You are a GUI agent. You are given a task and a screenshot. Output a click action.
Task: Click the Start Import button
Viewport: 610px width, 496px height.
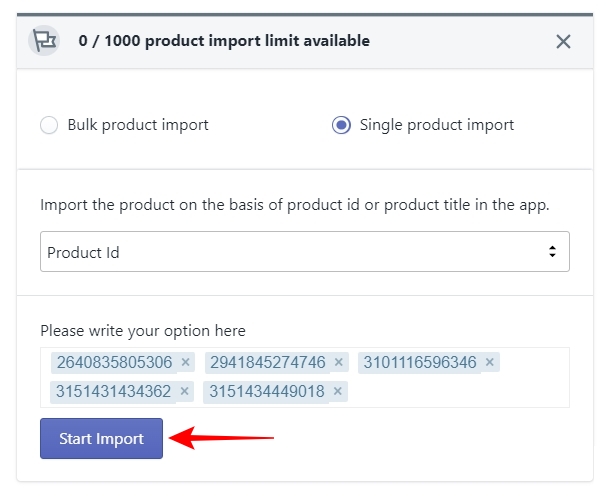(x=101, y=438)
